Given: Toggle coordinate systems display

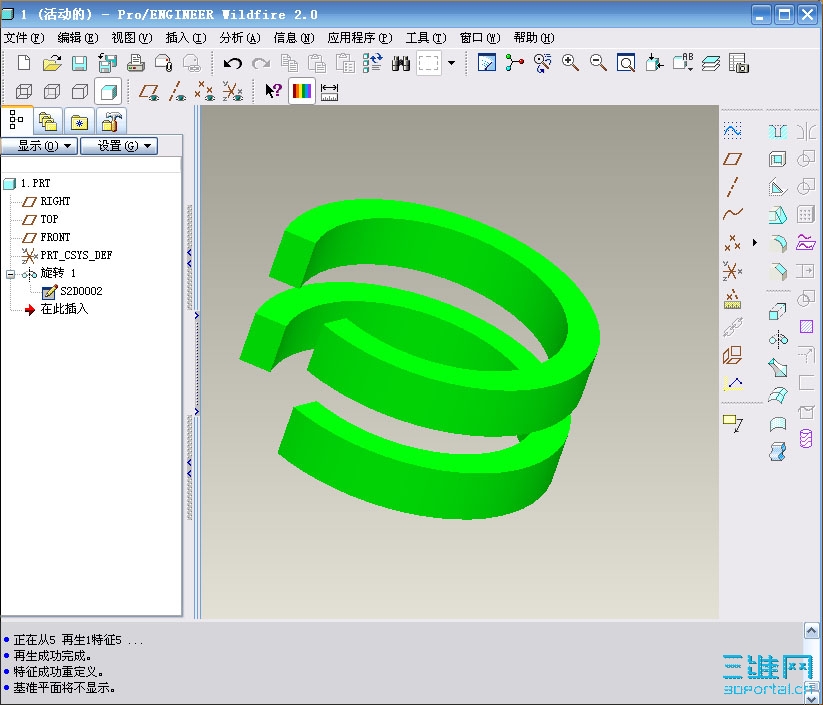Looking at the screenshot, I should point(233,92).
